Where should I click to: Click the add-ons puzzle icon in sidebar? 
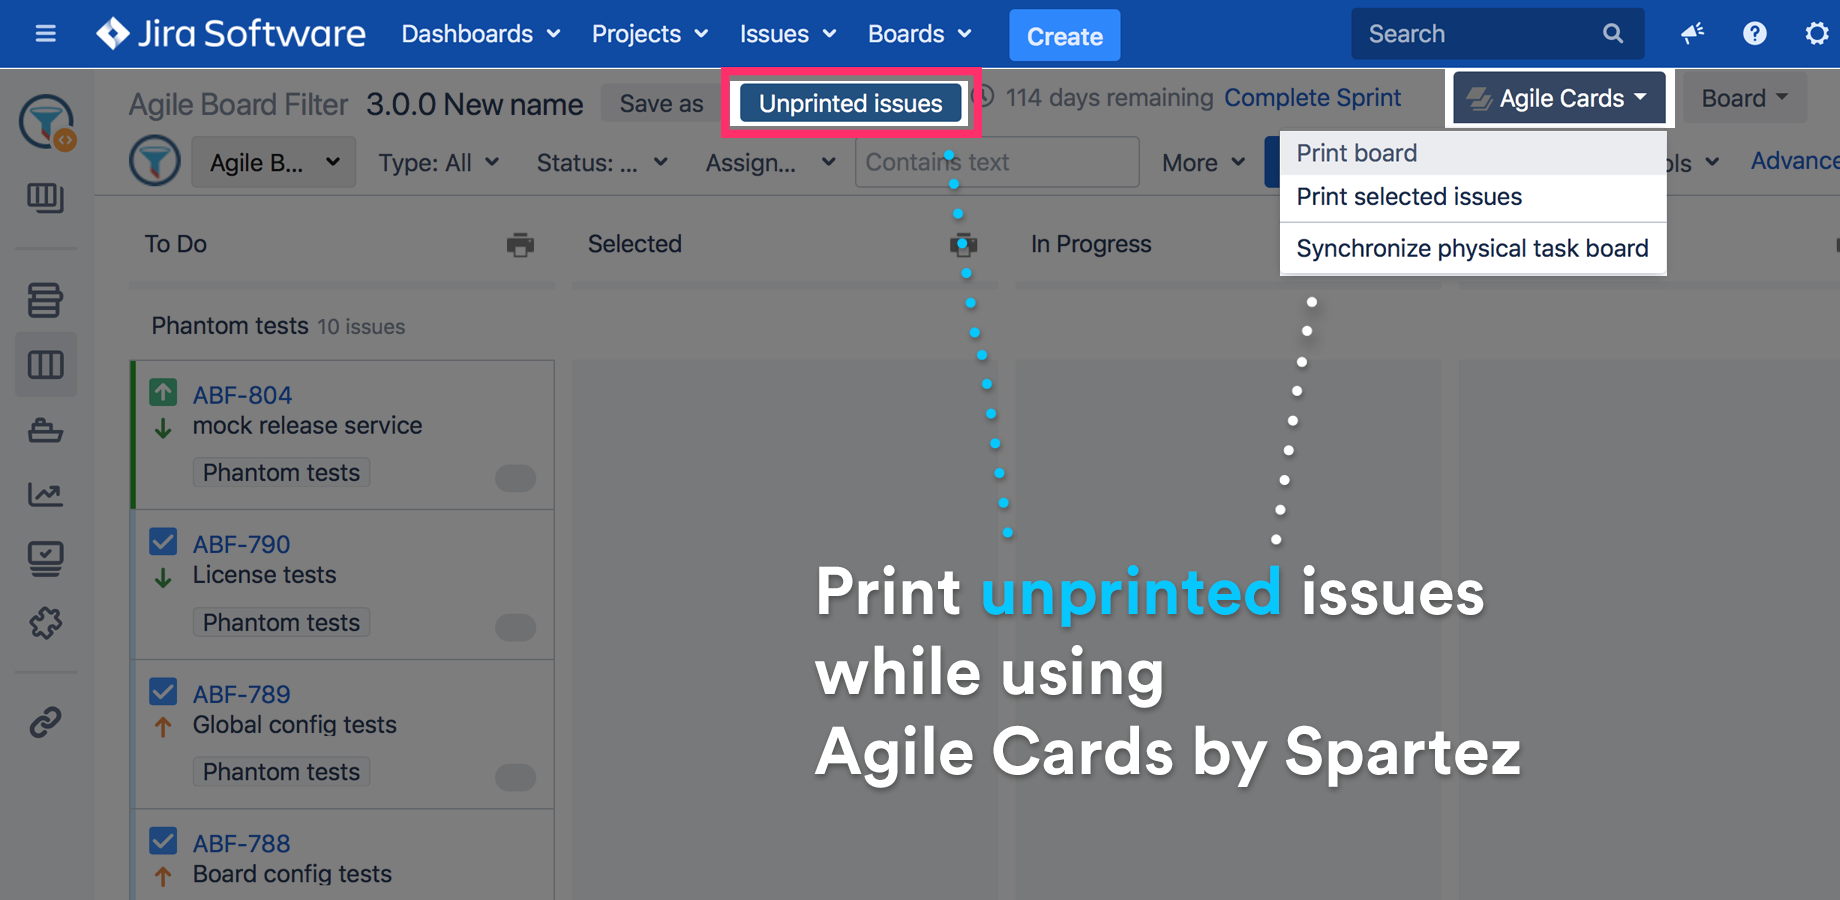pos(46,624)
